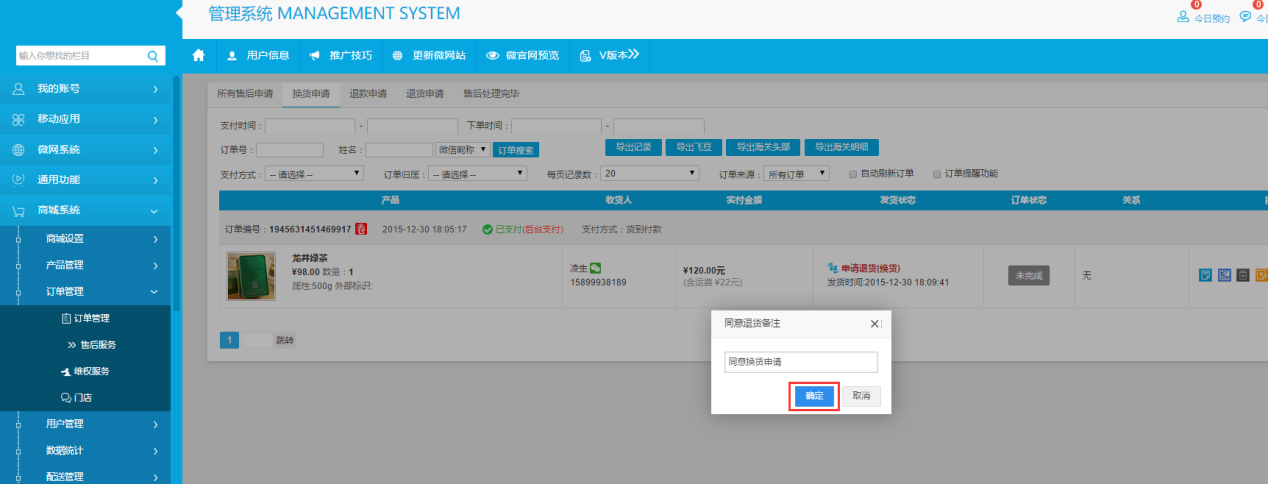Open the 订单来源 dropdown
Image resolution: width=1268 pixels, height=484 pixels.
pyautogui.click(x=797, y=173)
